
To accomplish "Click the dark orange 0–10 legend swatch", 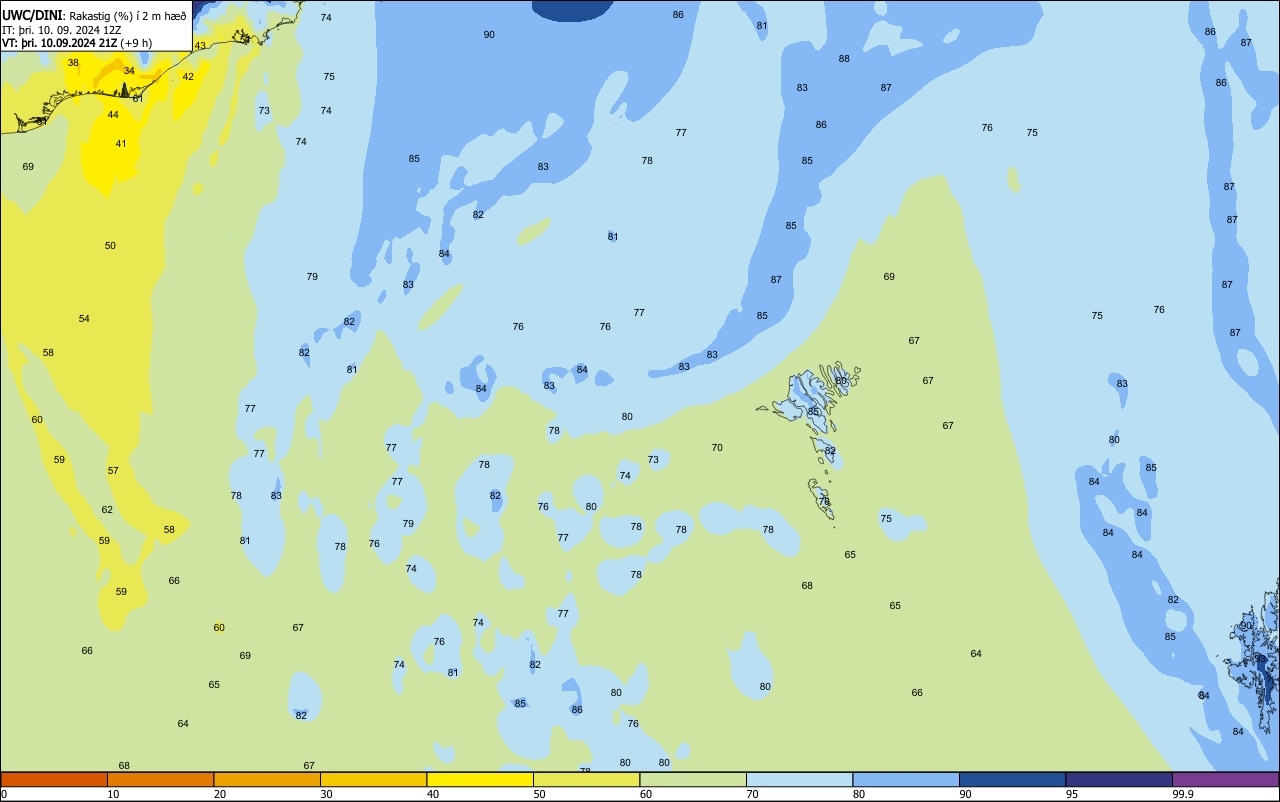I will click(x=54, y=779).
